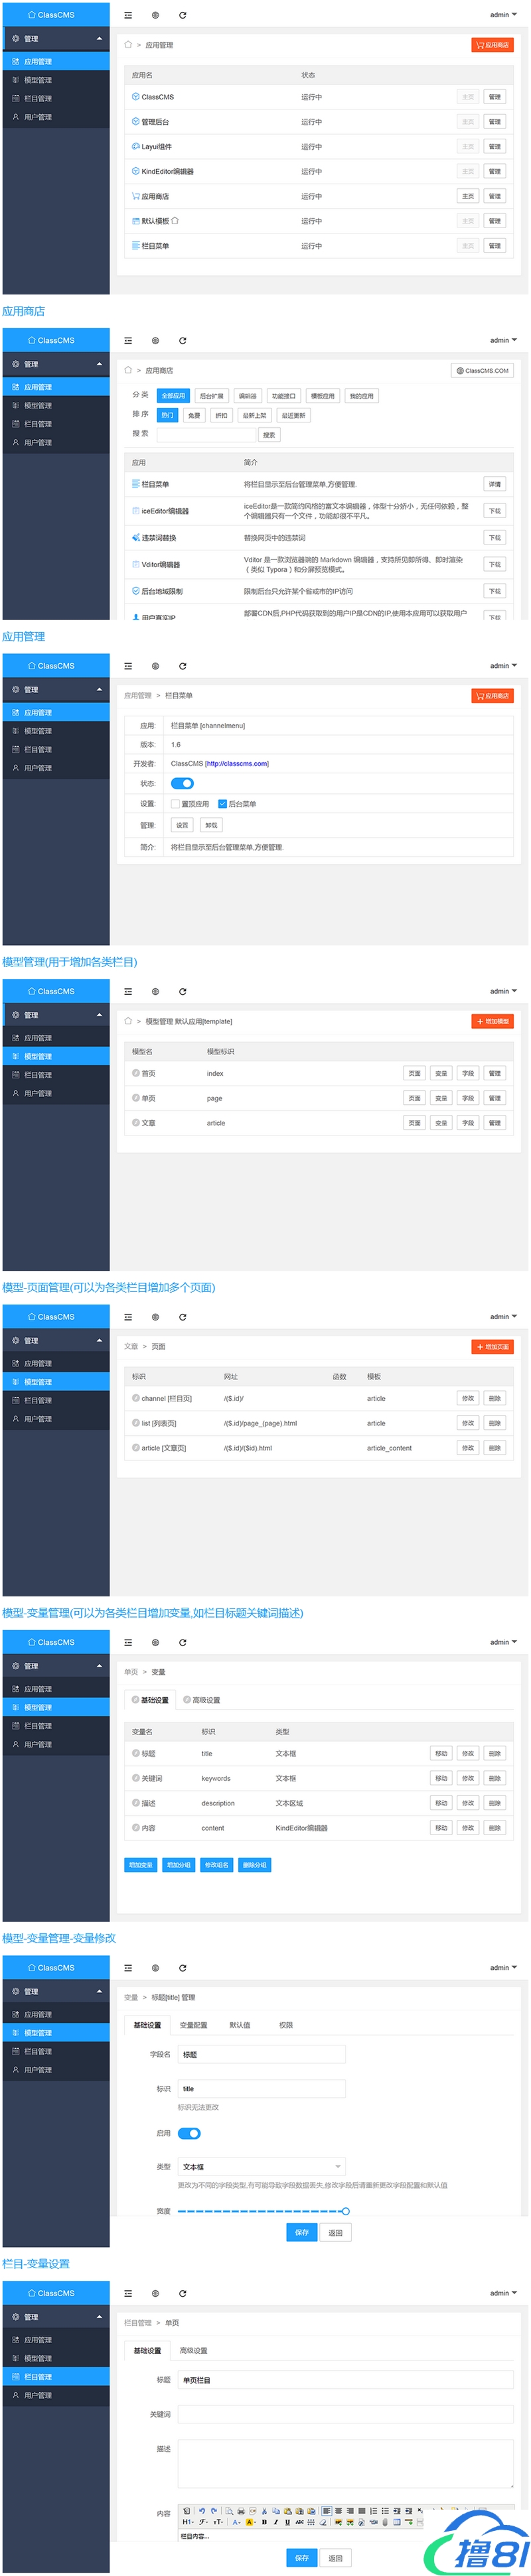Click the 宽度 slider handle
Viewport: 531px width, 2576px height.
click(345, 2211)
